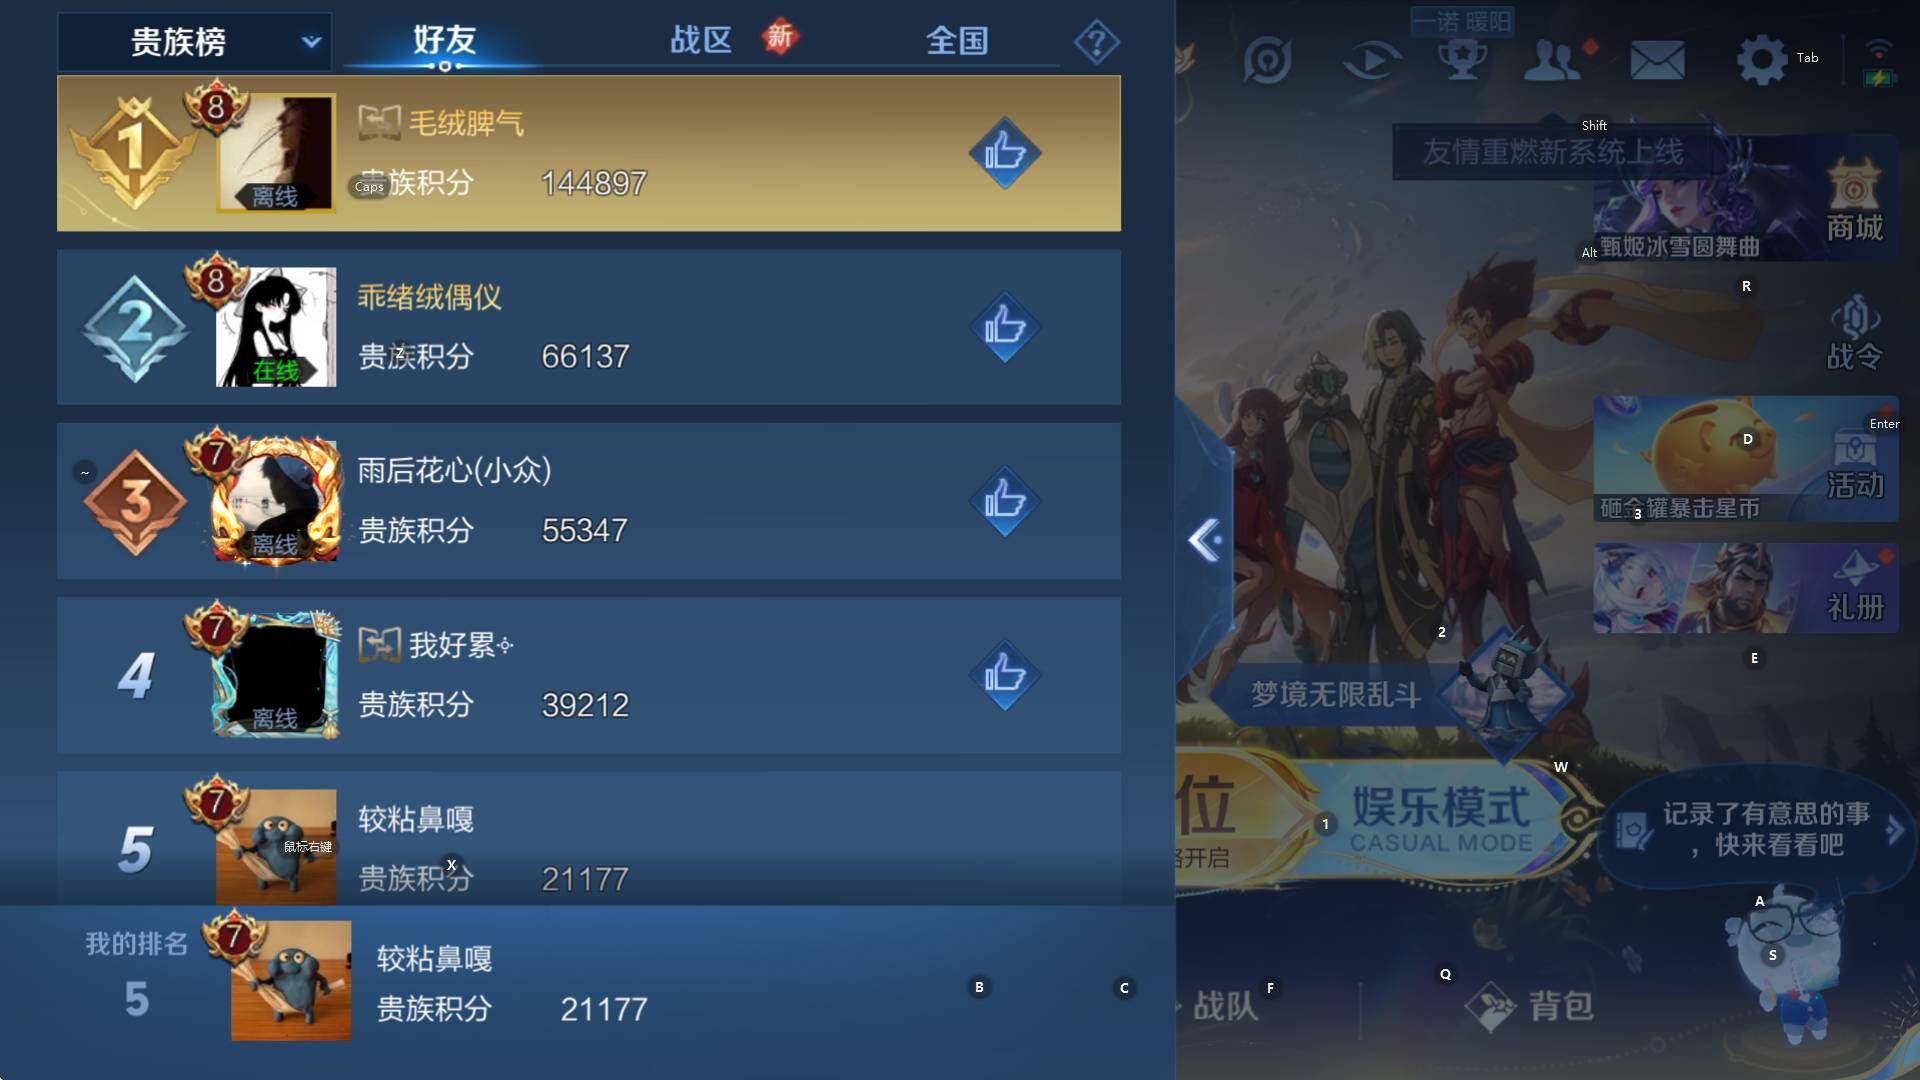Click the thumbs-up for 雨后花心(小众)

click(x=1005, y=501)
